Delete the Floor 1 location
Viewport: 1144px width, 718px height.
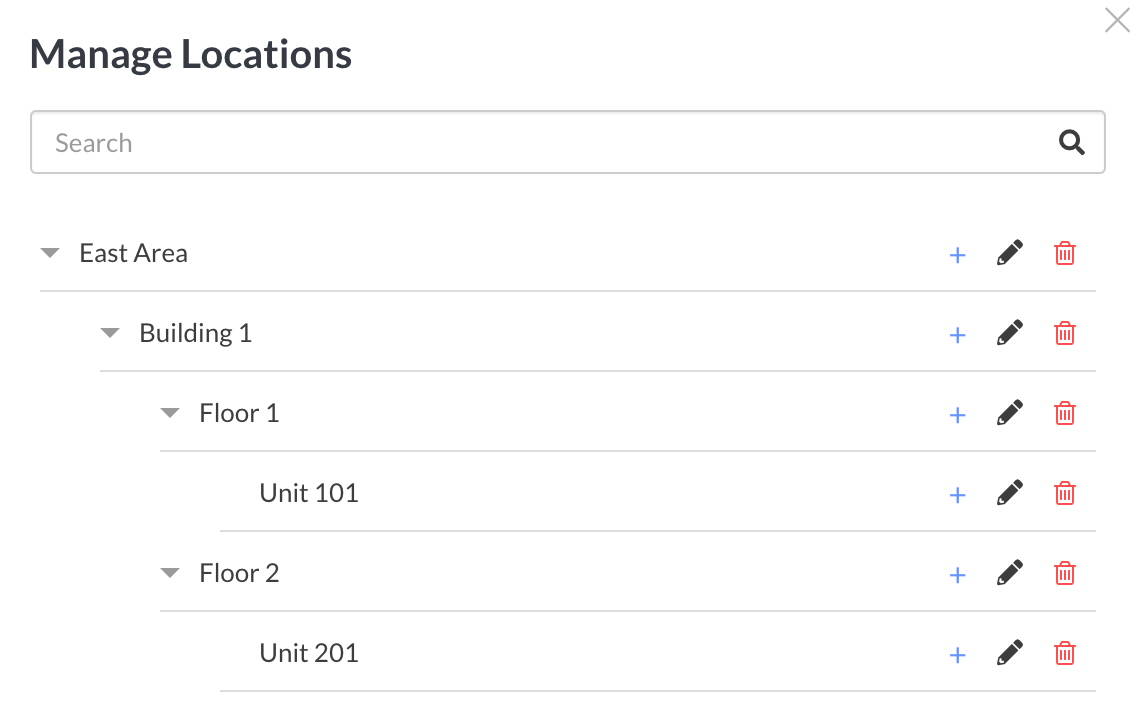[1064, 413]
